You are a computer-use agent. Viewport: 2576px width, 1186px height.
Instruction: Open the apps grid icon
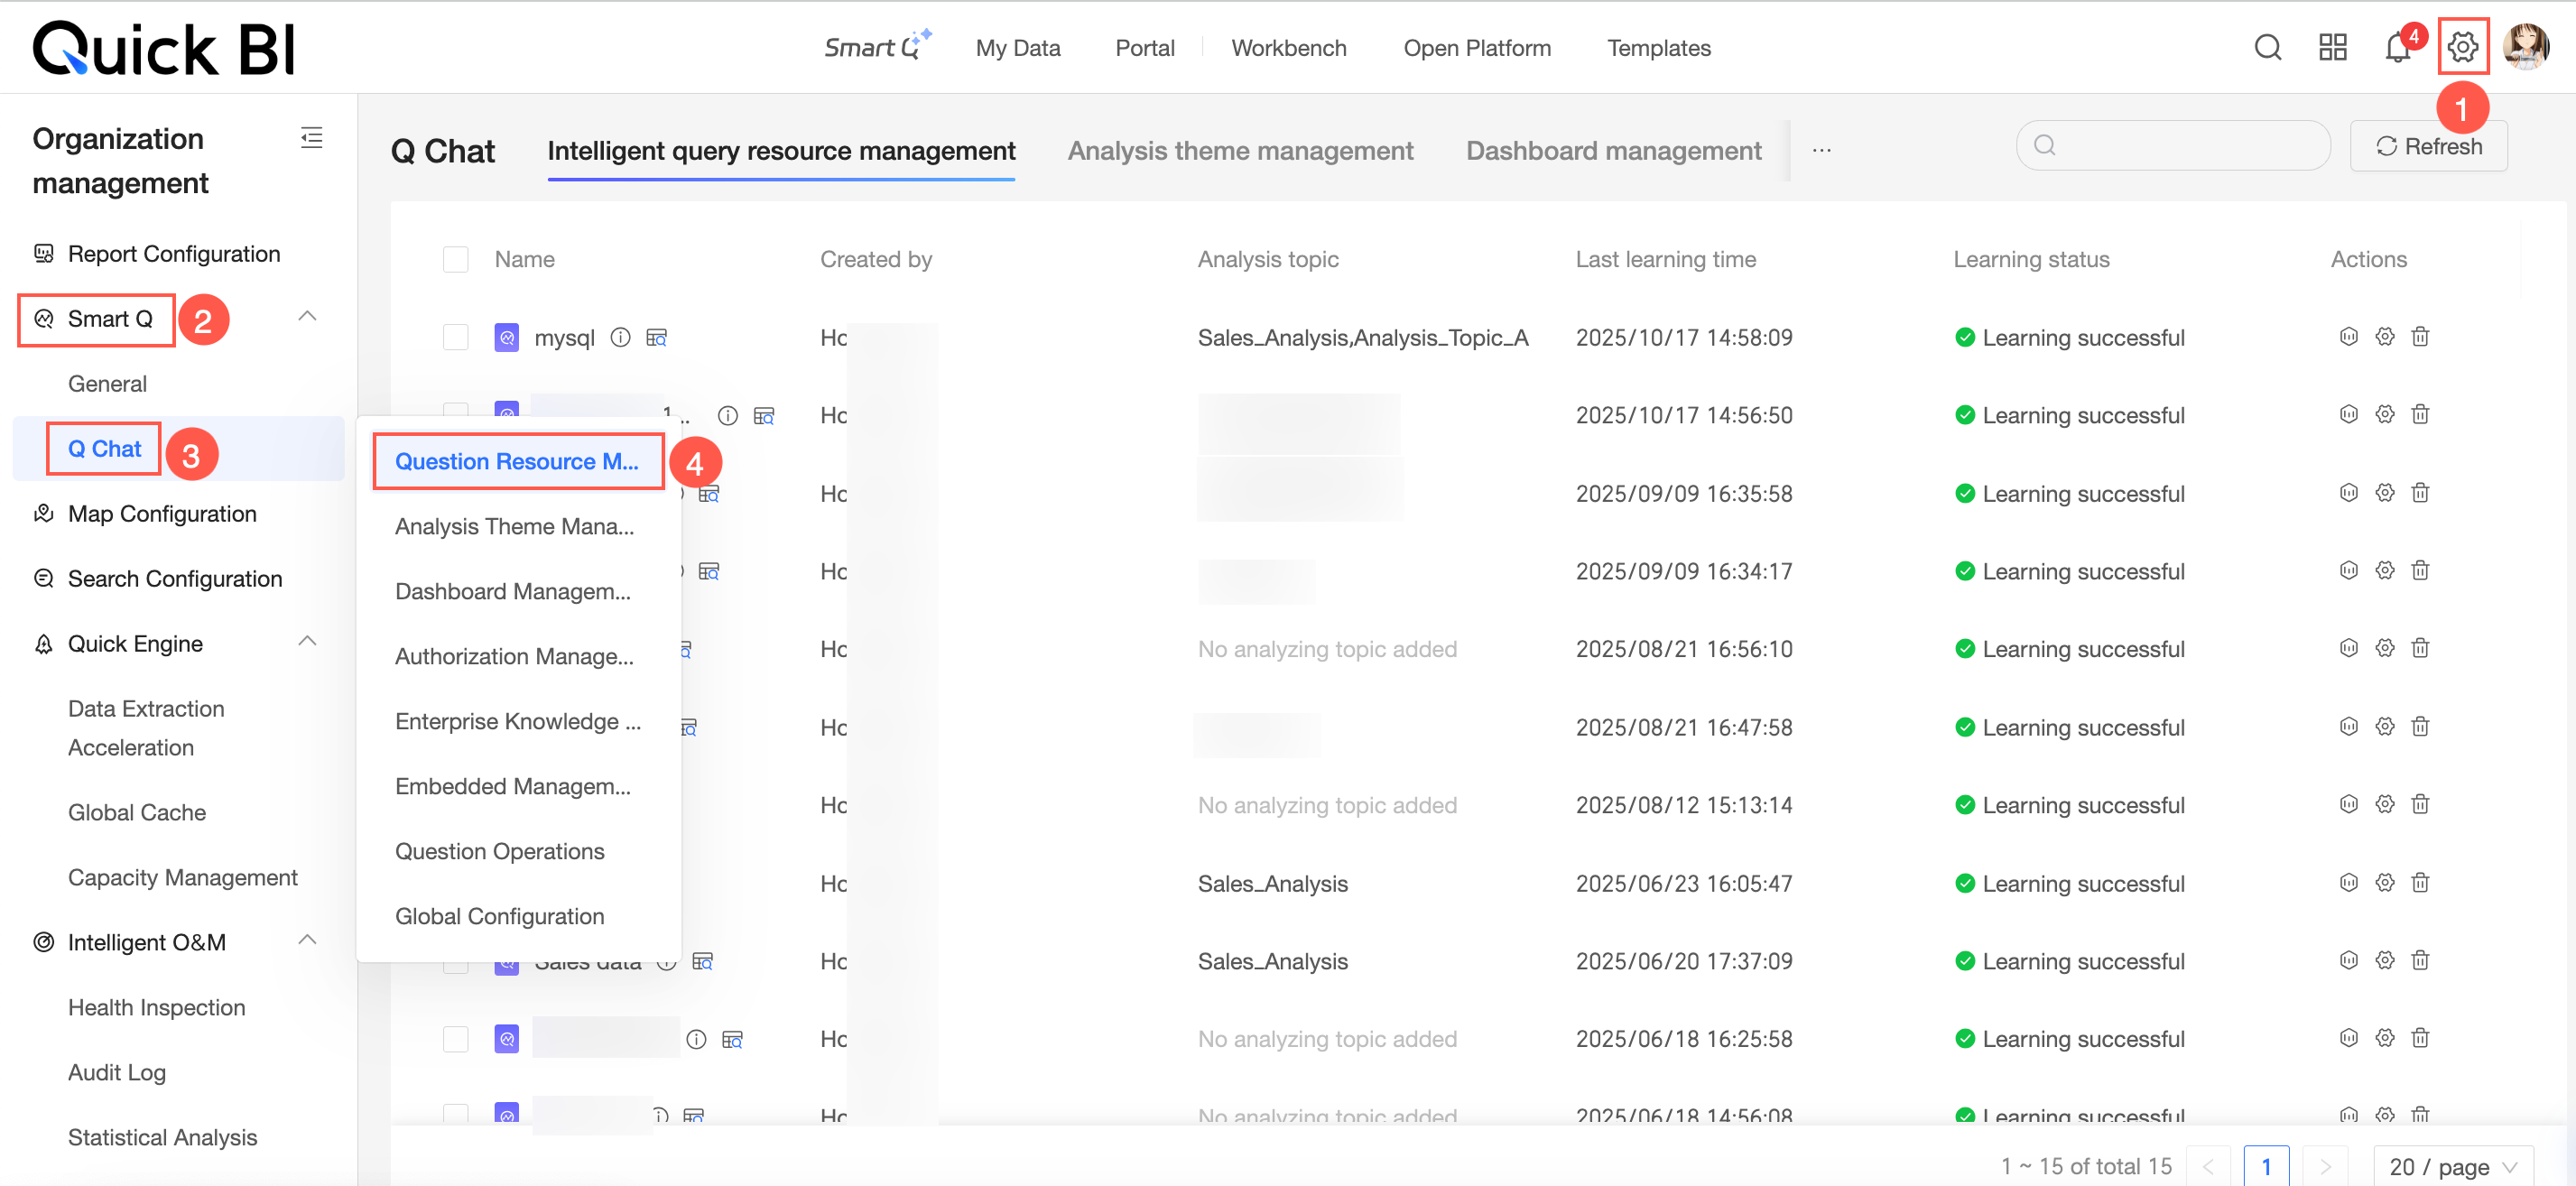tap(2332, 48)
